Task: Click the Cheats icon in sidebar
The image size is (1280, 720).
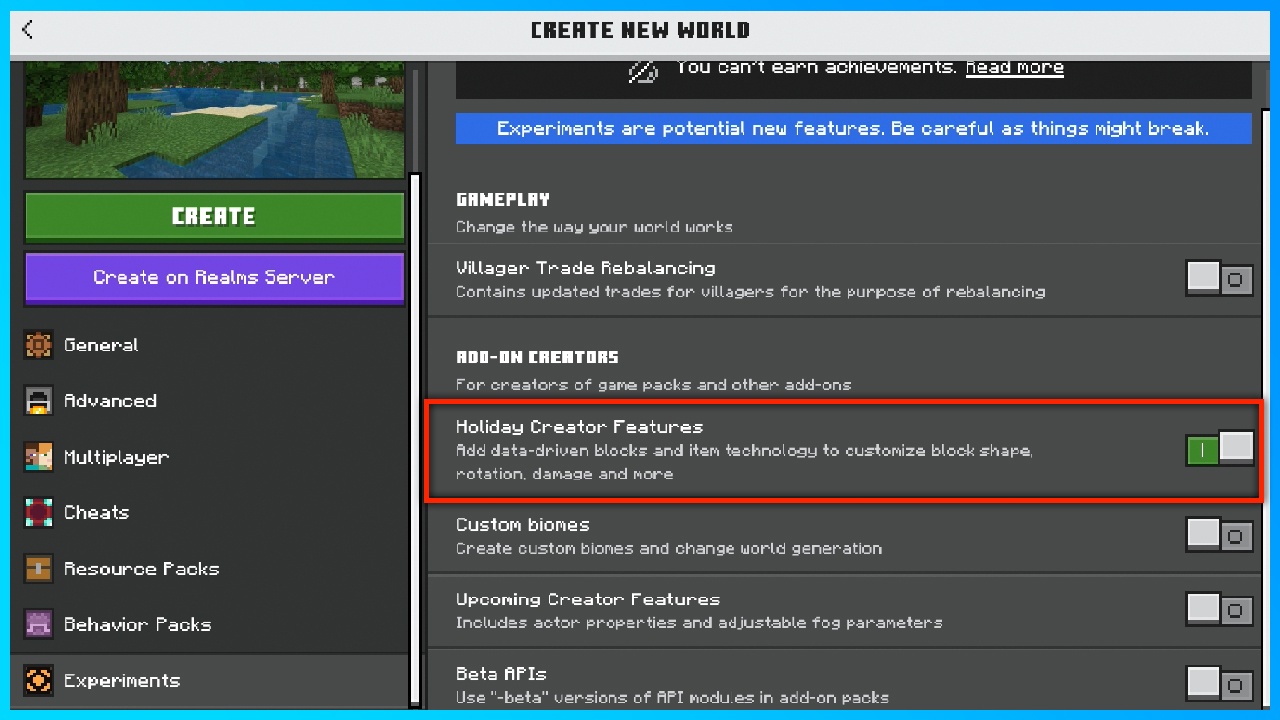Action: (x=38, y=513)
